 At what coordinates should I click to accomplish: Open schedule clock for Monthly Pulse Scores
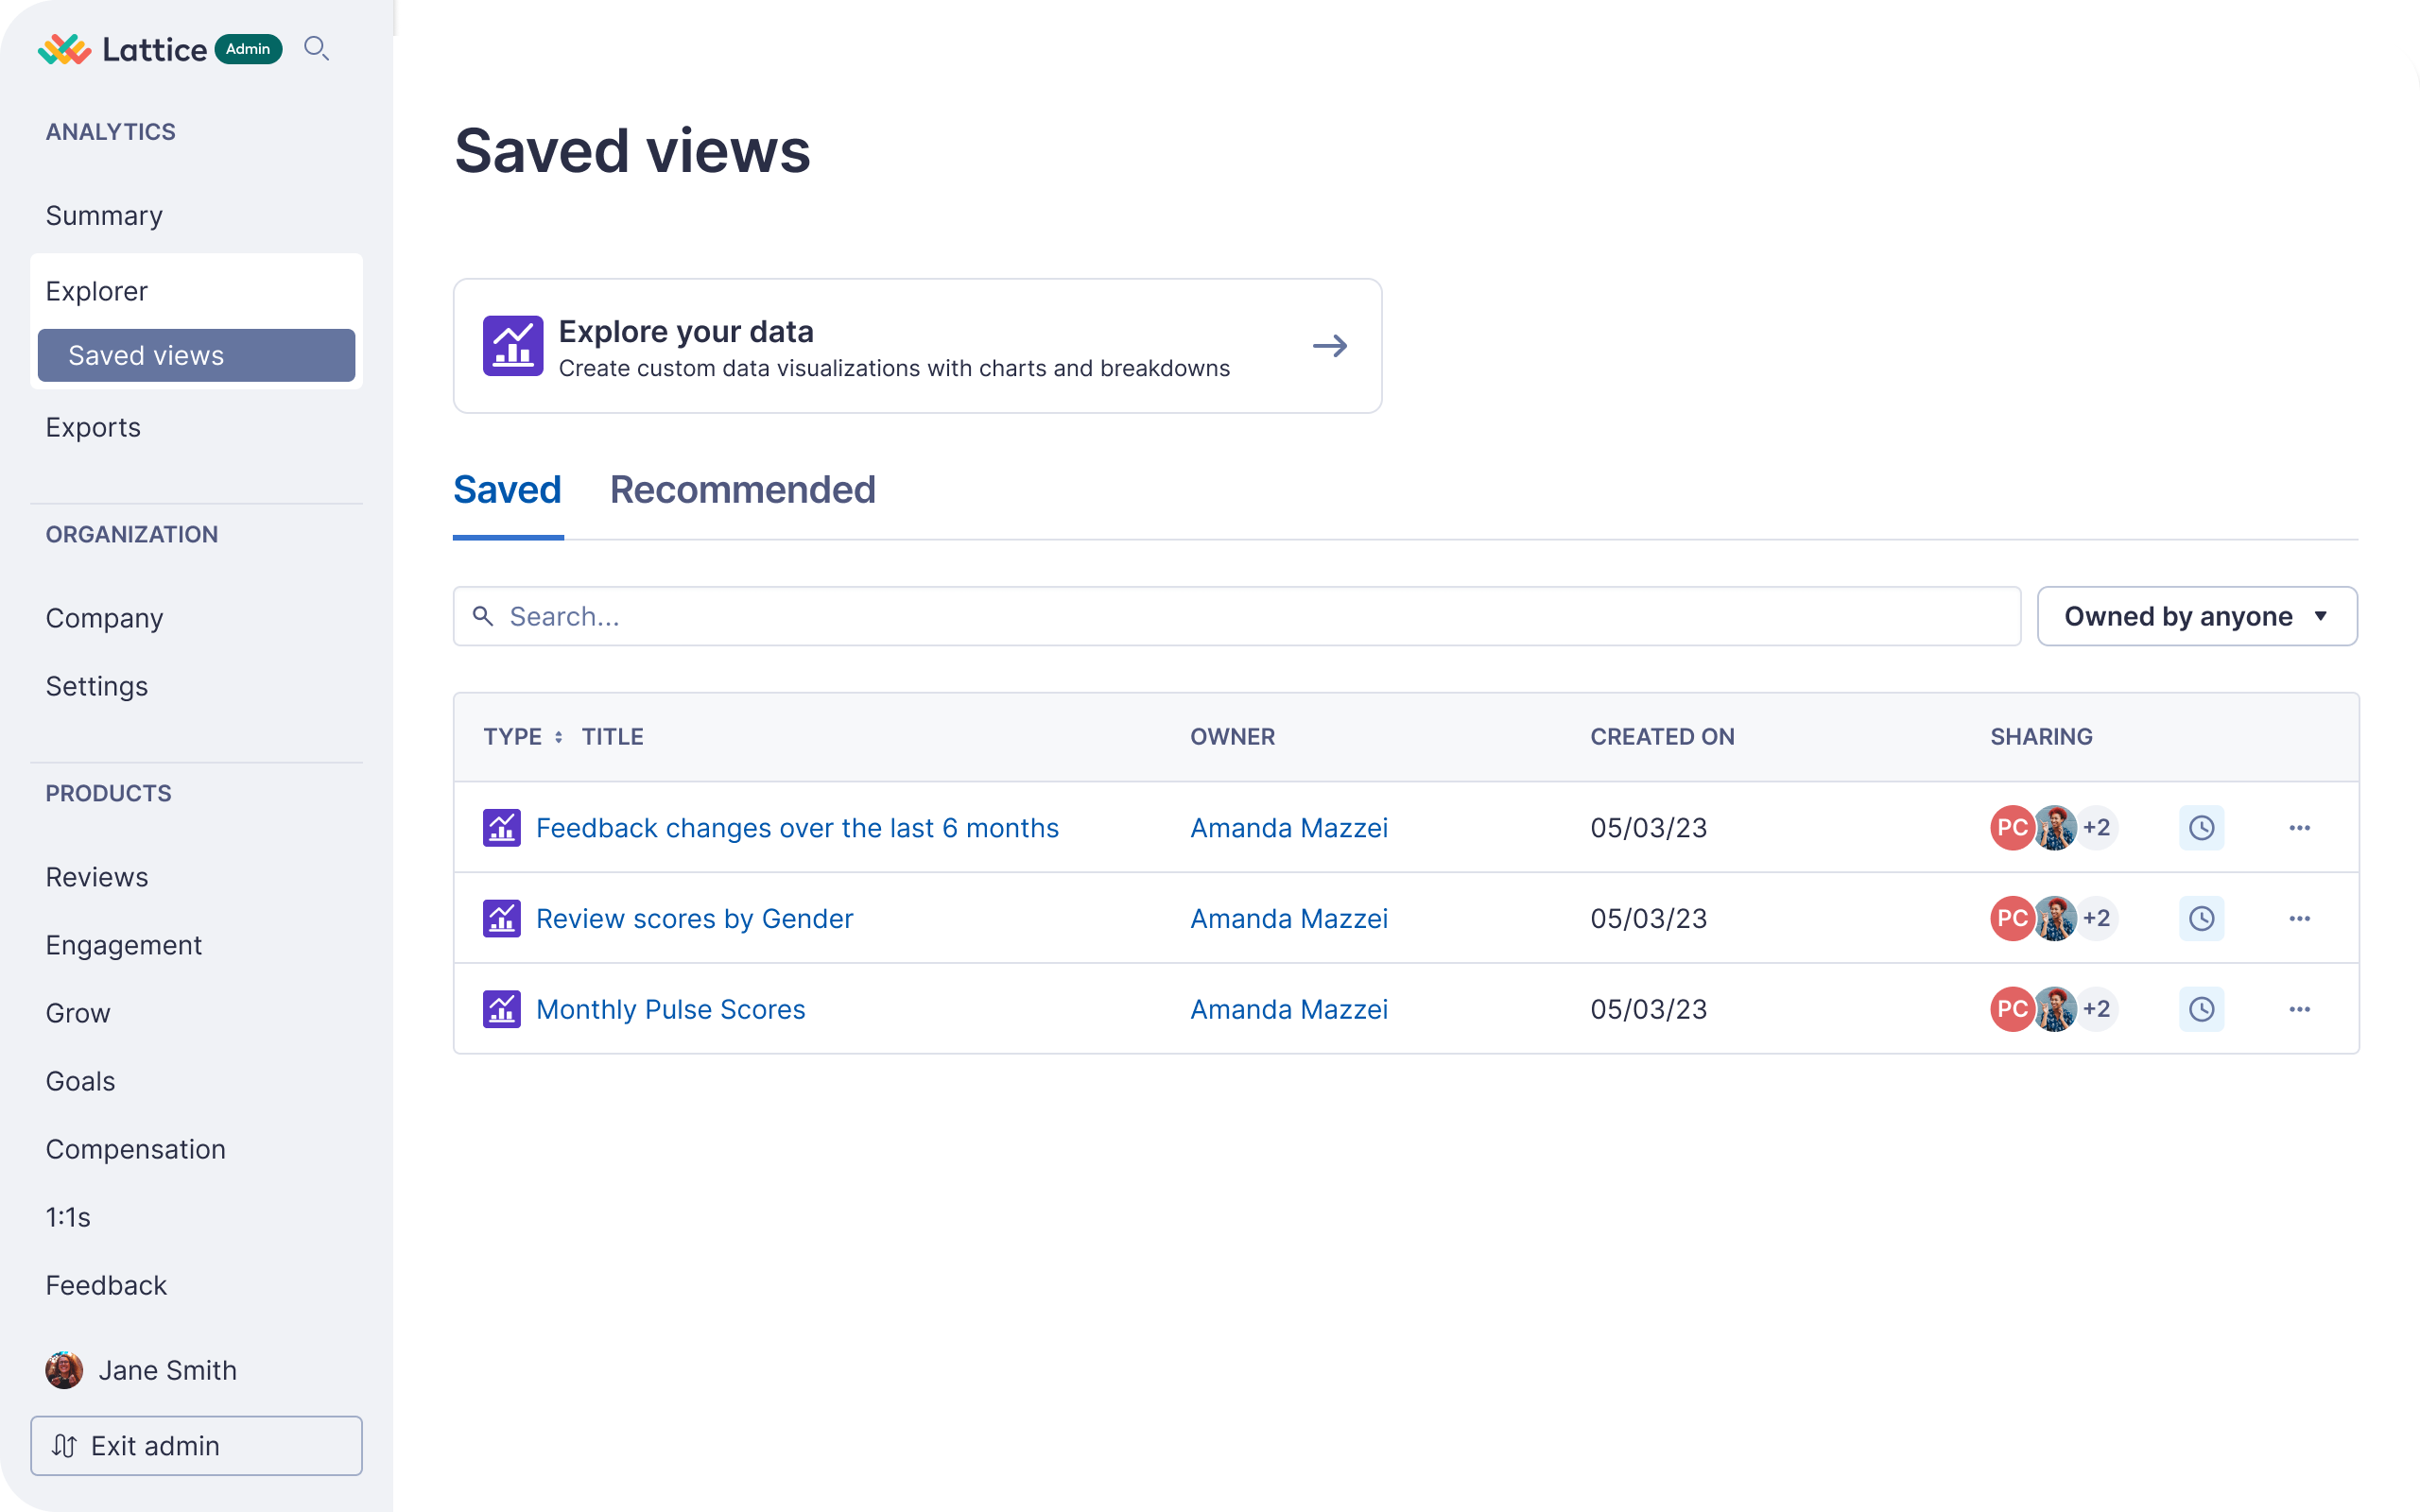2201,1009
